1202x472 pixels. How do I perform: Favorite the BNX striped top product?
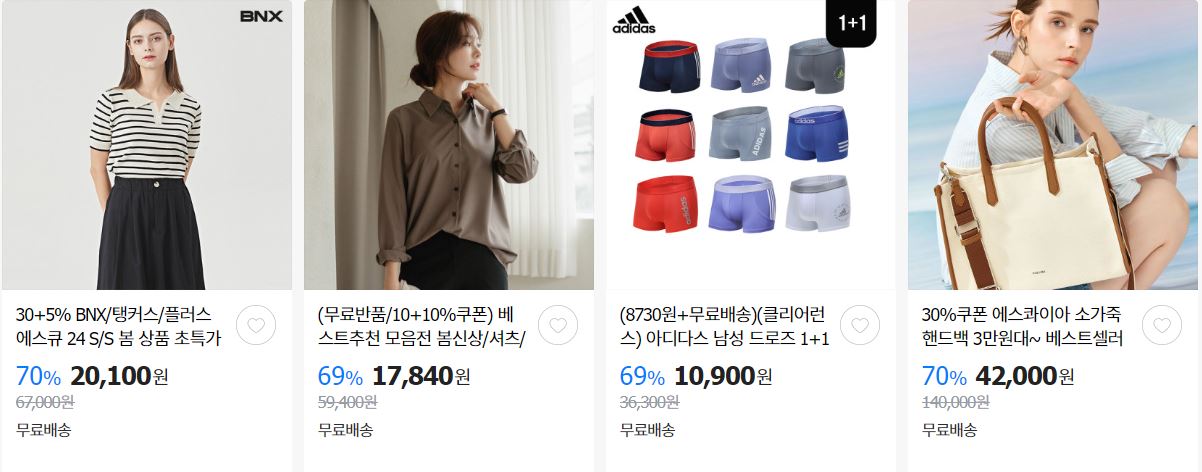click(257, 326)
